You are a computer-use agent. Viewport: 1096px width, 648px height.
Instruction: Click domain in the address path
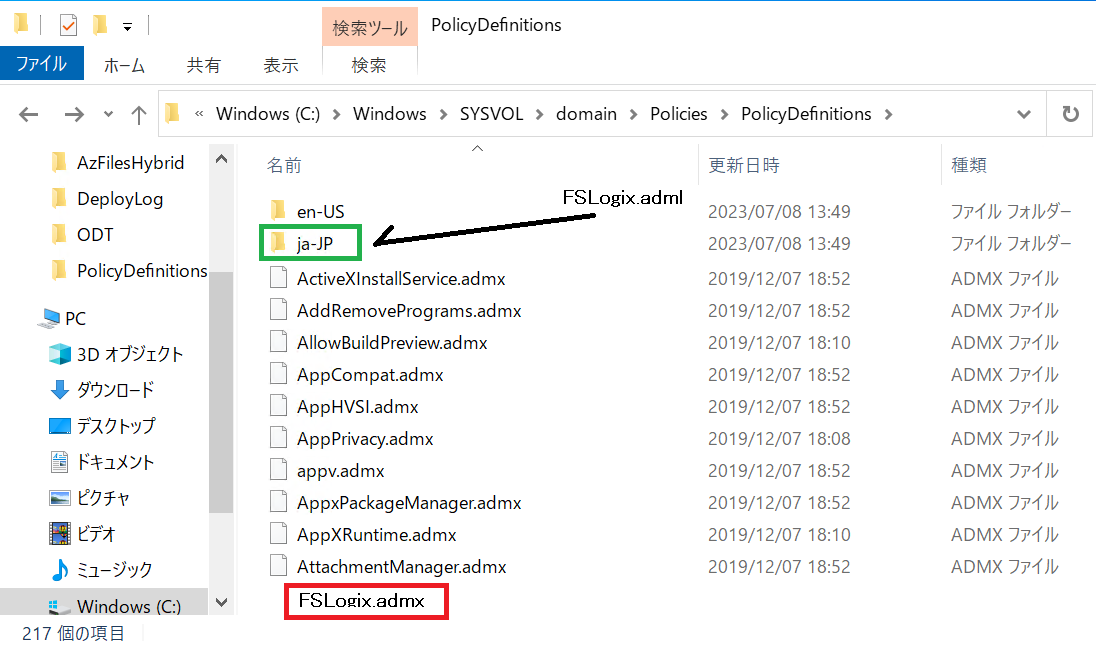point(586,114)
